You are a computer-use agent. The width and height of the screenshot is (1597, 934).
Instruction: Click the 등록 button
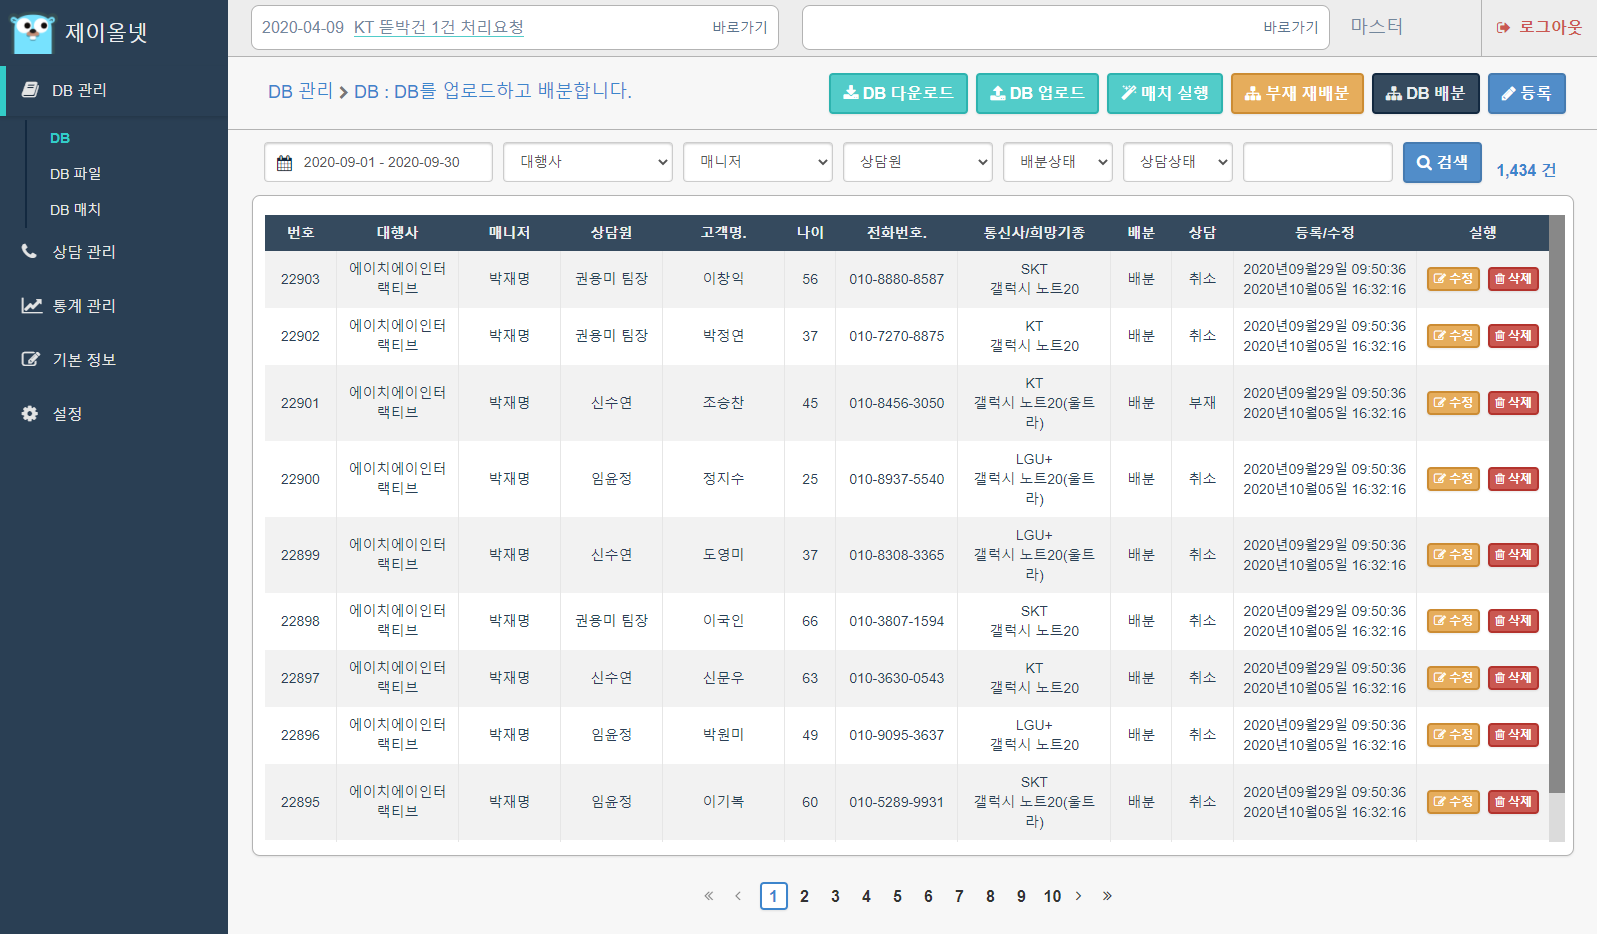click(x=1526, y=93)
